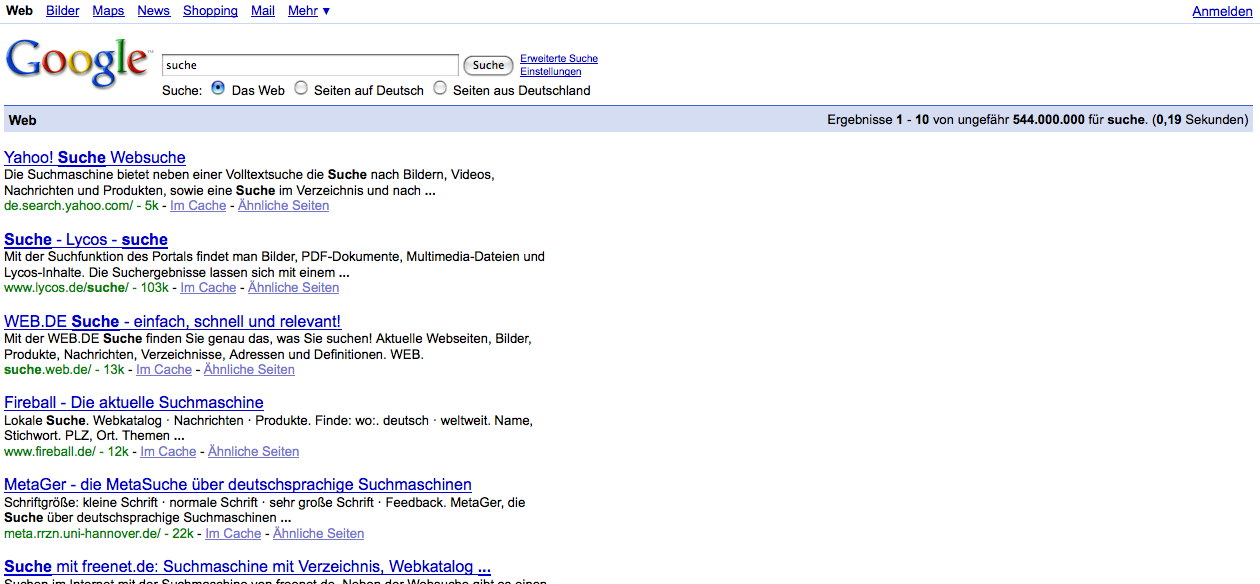The height and width of the screenshot is (584, 1260).
Task: Focus the search input field
Action: [x=310, y=65]
